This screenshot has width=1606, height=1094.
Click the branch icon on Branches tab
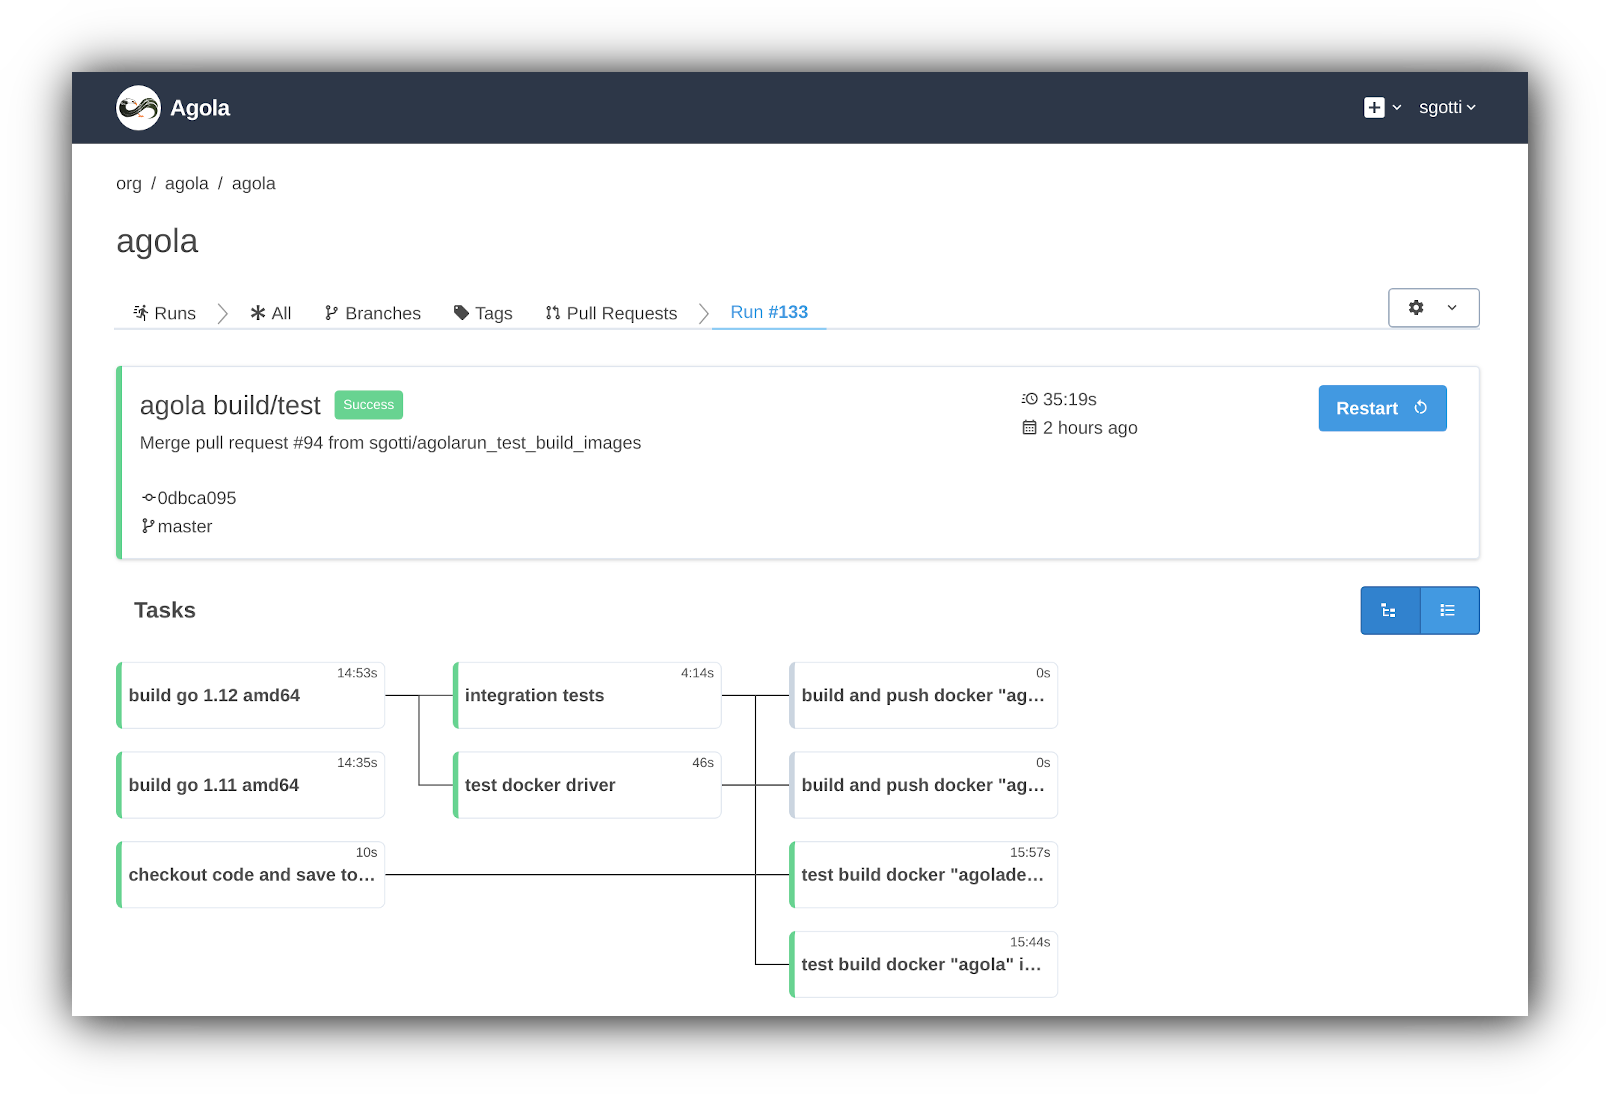click(x=331, y=313)
